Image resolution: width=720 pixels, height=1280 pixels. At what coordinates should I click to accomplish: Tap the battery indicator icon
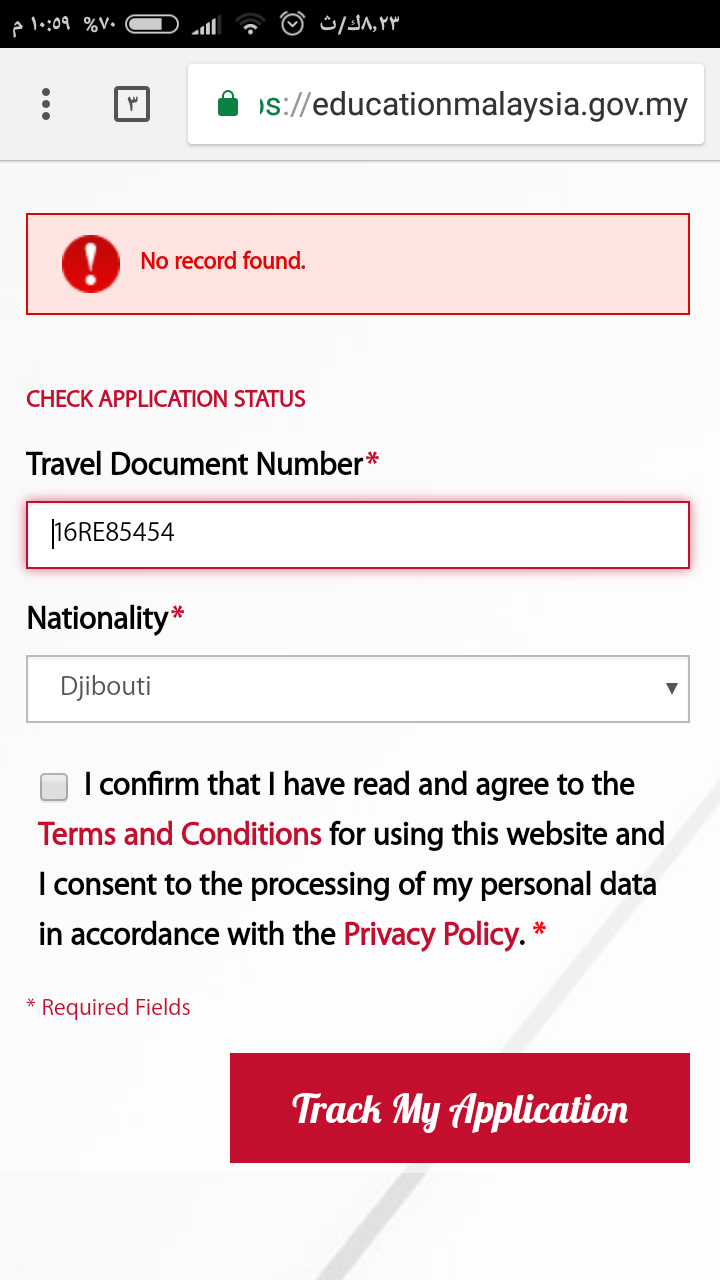pos(153,24)
